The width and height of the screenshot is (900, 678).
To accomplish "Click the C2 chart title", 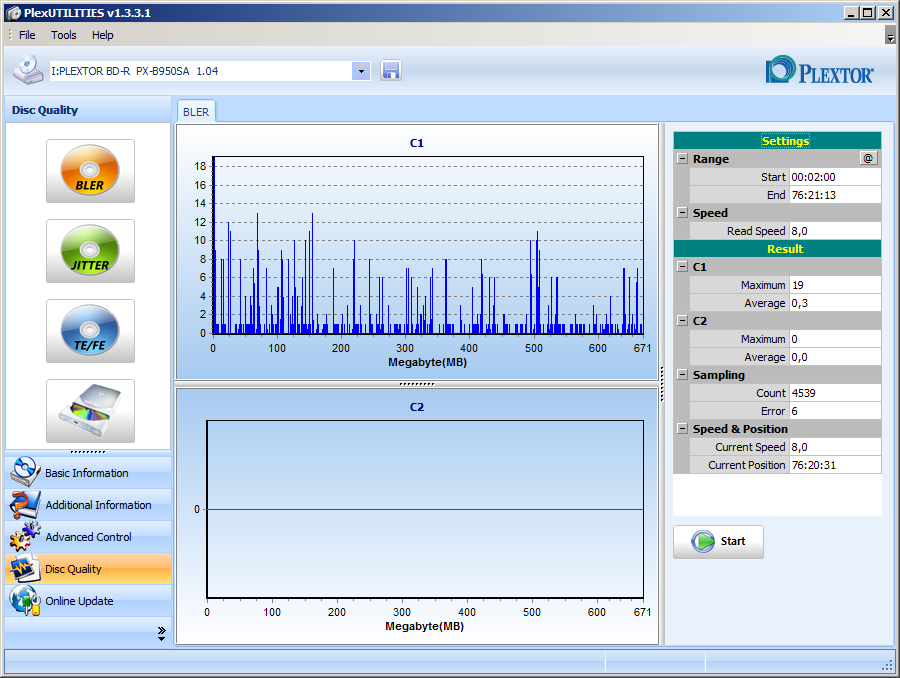I will [417, 407].
